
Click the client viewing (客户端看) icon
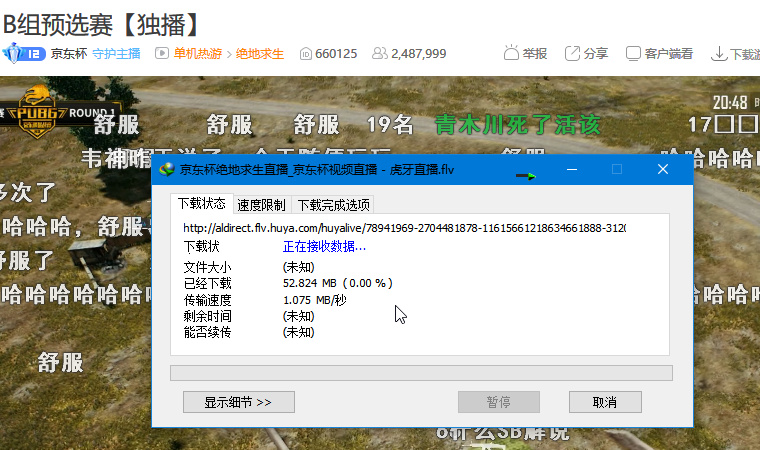(x=633, y=53)
